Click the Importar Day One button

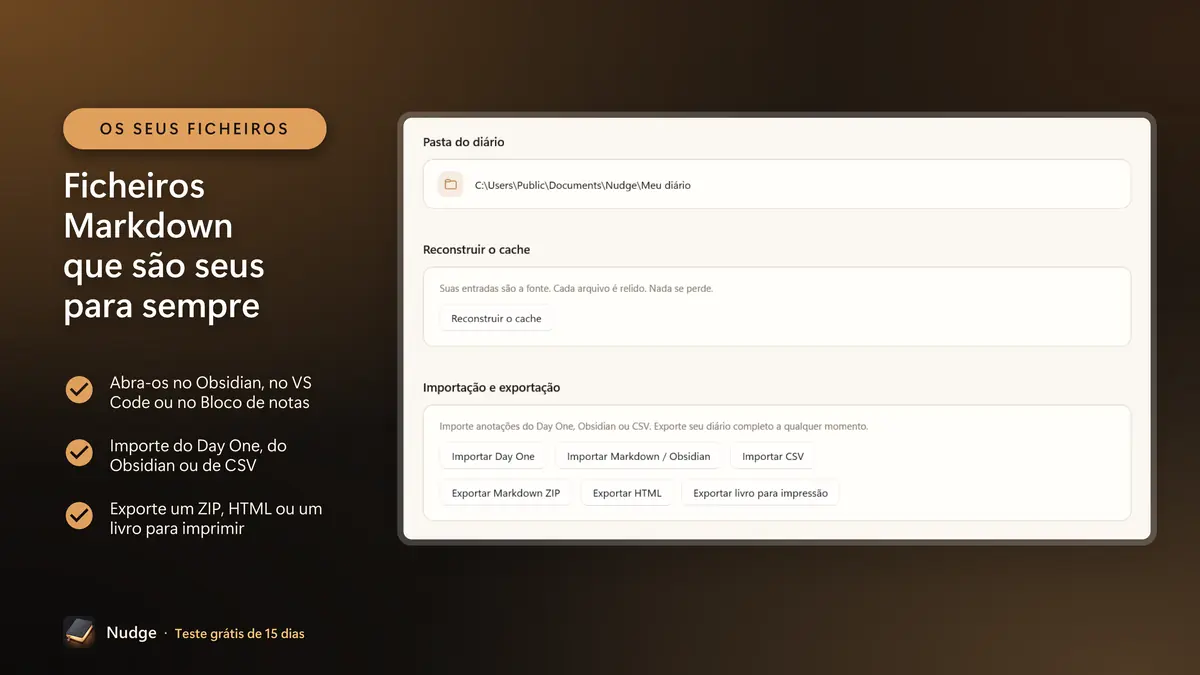point(493,457)
